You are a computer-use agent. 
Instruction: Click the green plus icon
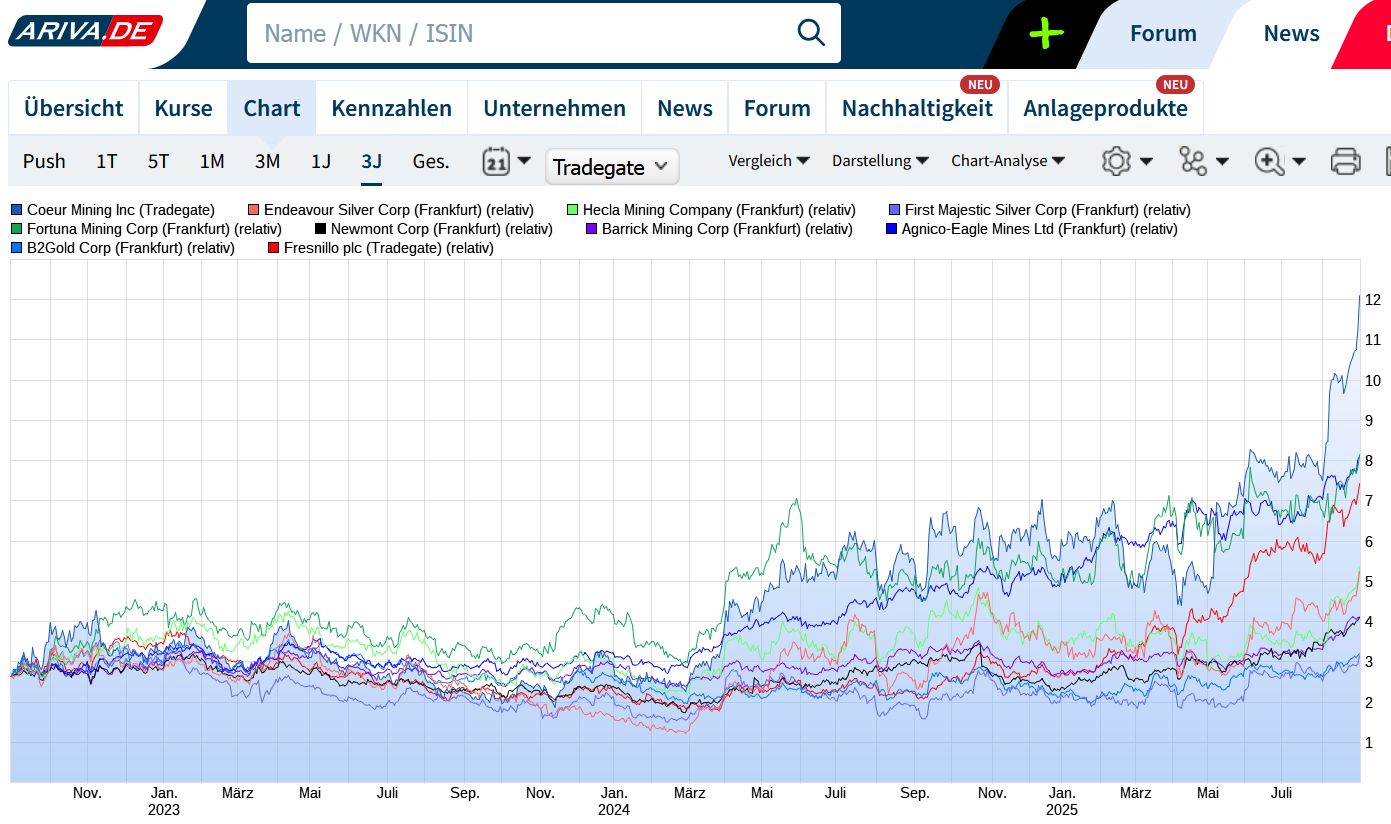pos(1046,33)
